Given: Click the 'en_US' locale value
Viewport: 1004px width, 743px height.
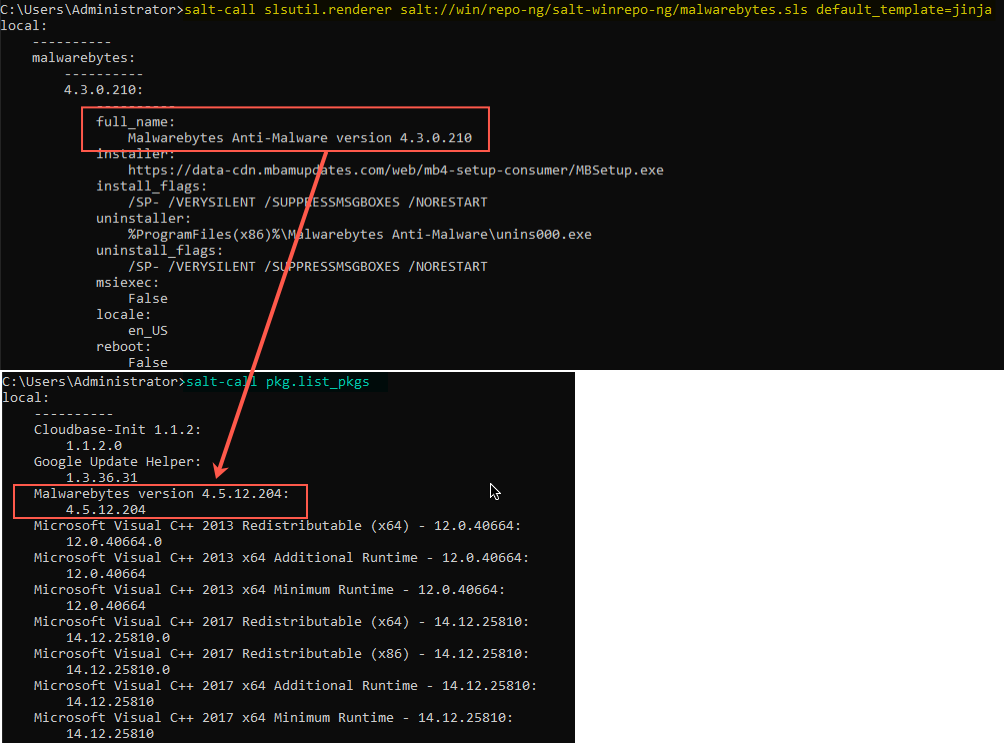Looking at the screenshot, I should [x=147, y=331].
